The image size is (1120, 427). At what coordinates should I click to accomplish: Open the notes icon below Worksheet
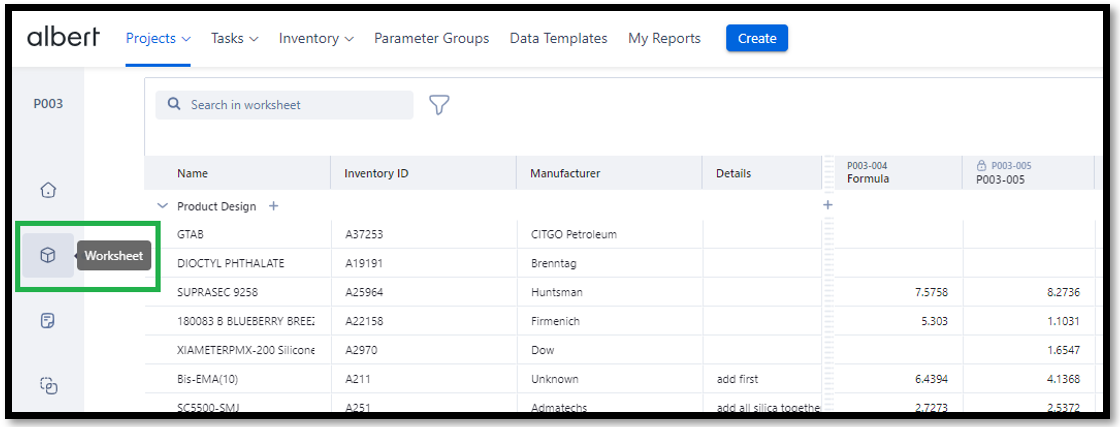point(47,321)
